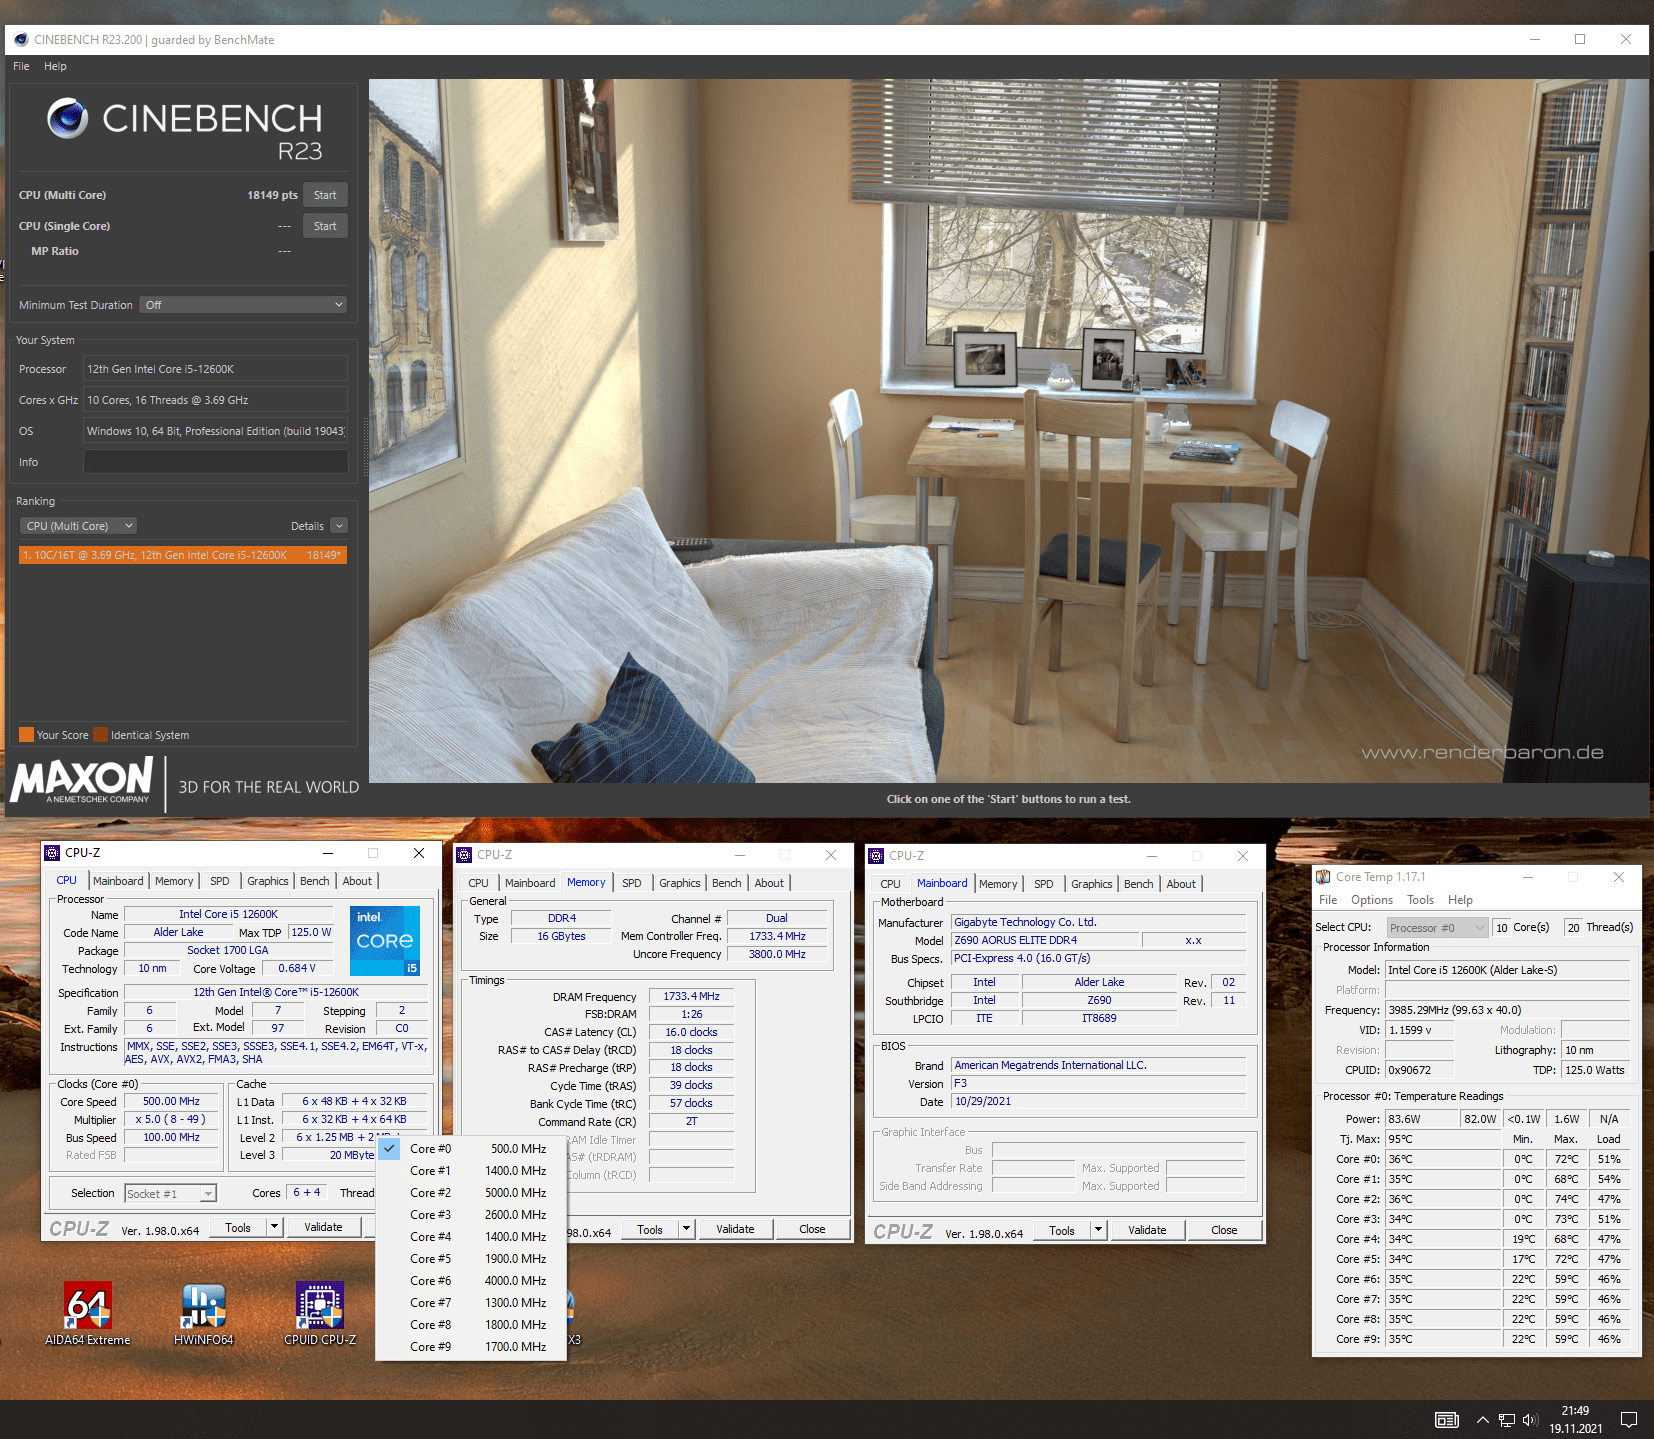
Task: Start the CPU (Single Core) test
Action: [325, 226]
